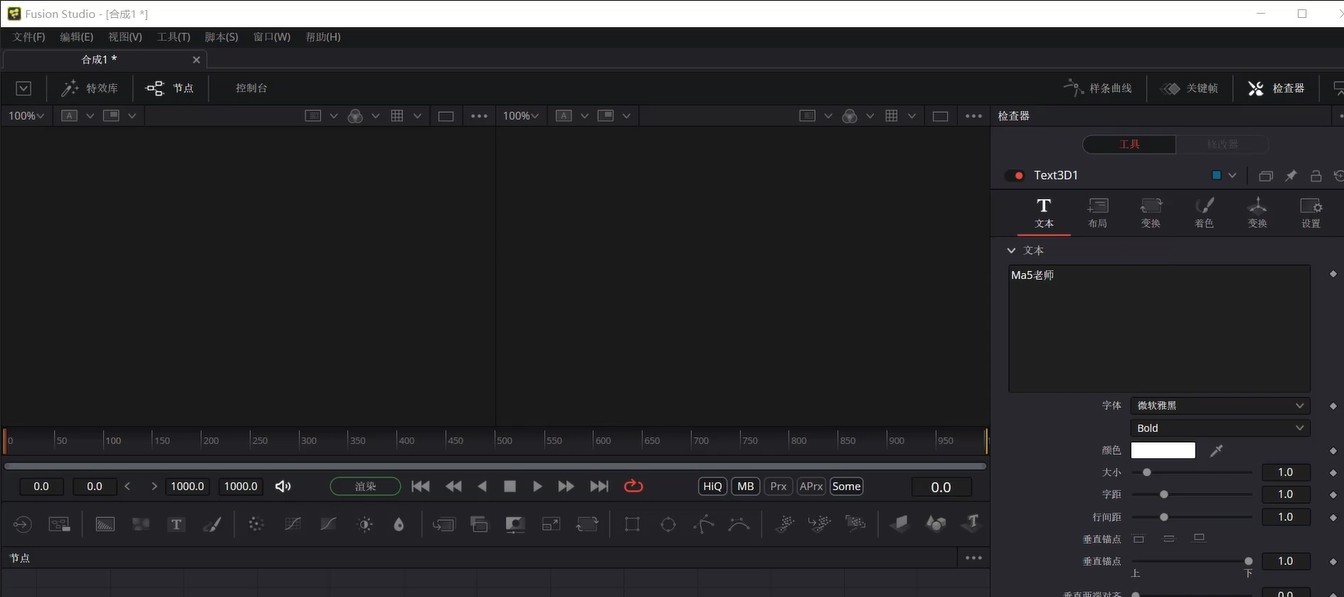The height and width of the screenshot is (597, 1344).
Task: Toggle the 节点 nodes panel button
Action: point(170,88)
